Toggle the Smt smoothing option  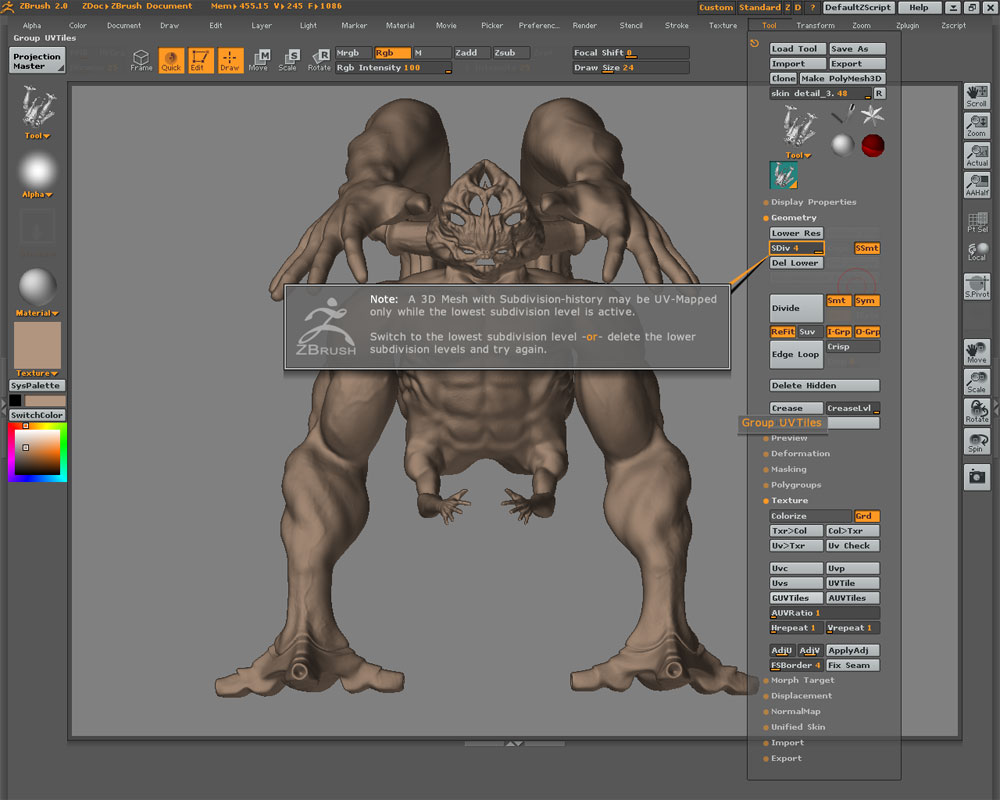[838, 301]
